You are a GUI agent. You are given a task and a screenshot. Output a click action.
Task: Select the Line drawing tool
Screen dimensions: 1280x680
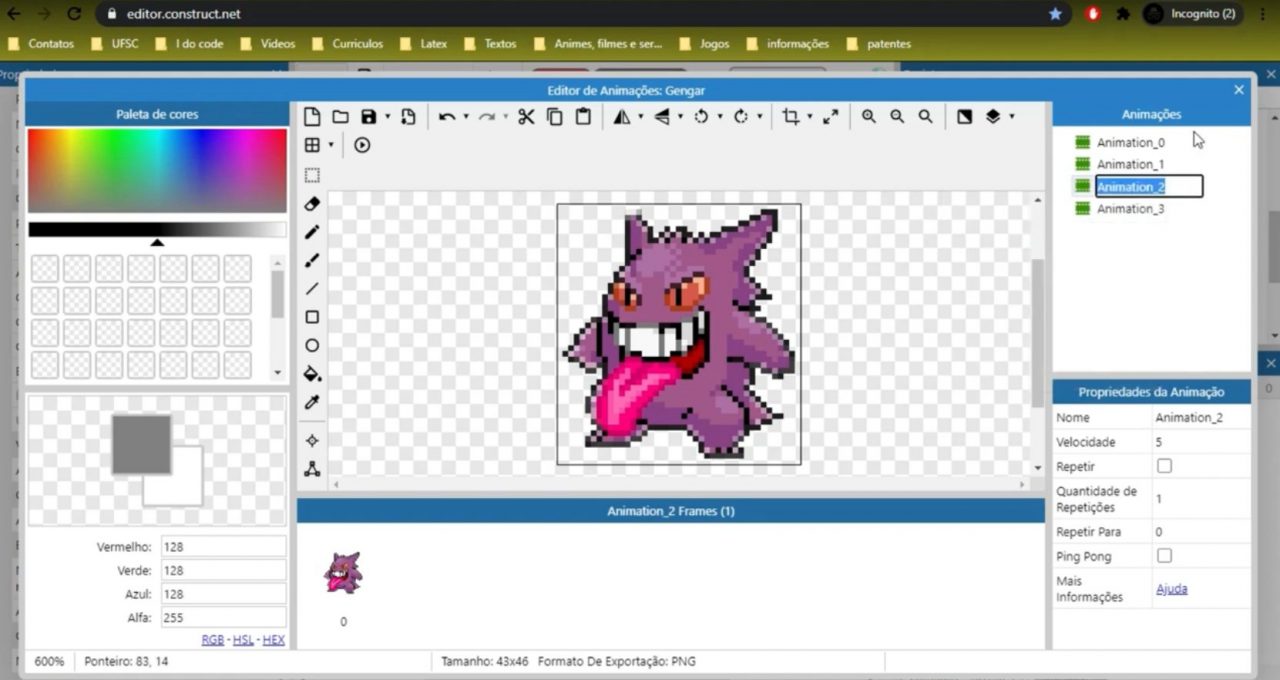[312, 288]
